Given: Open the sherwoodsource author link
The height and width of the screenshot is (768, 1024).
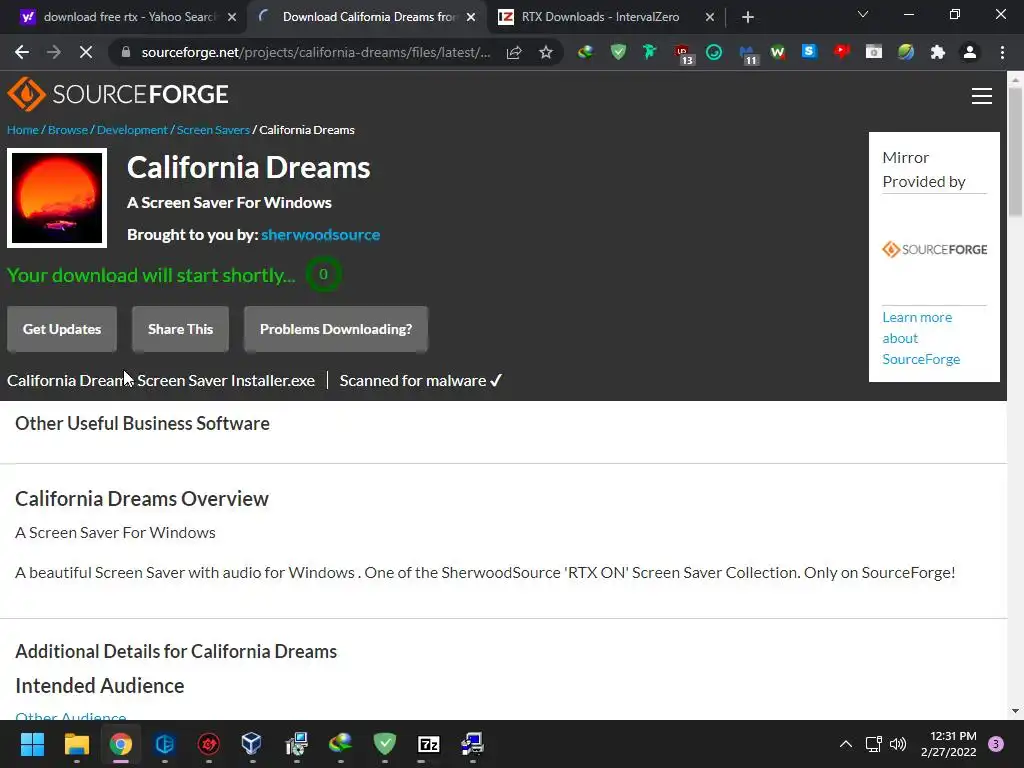Looking at the screenshot, I should (321, 234).
